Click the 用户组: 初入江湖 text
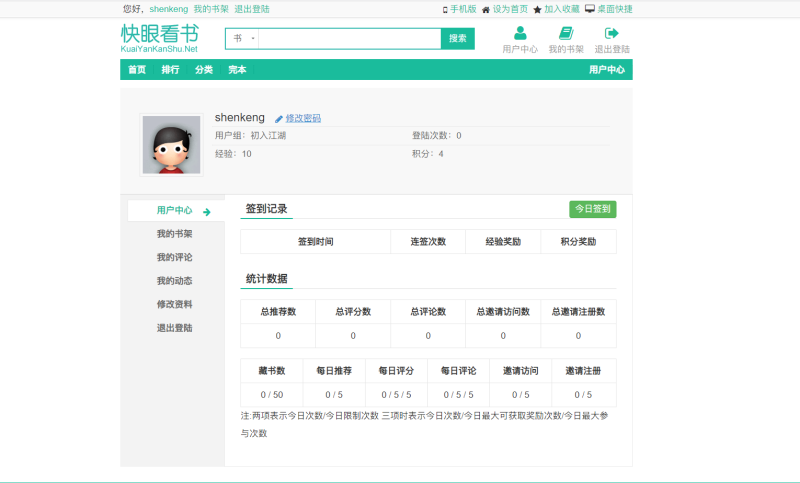 (250, 136)
